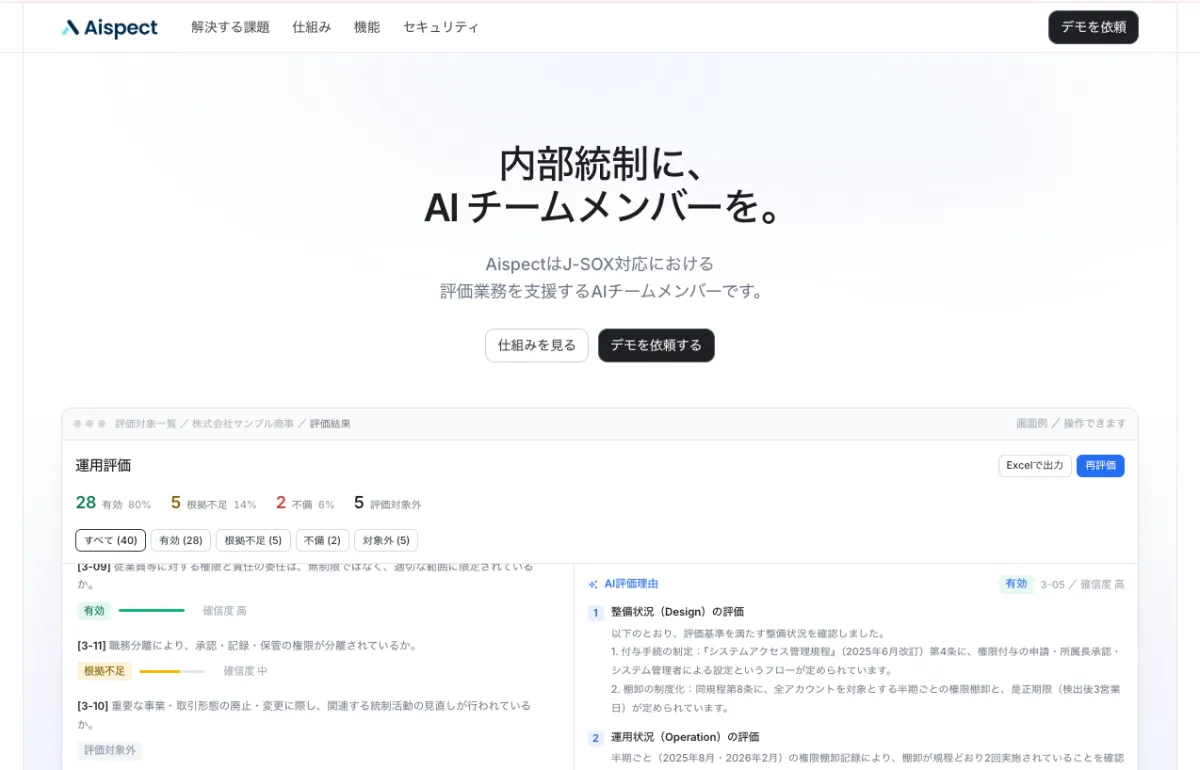Click the 評価対象外 badge under 3-10
Screen dimensions: 1200x770
tap(109, 750)
